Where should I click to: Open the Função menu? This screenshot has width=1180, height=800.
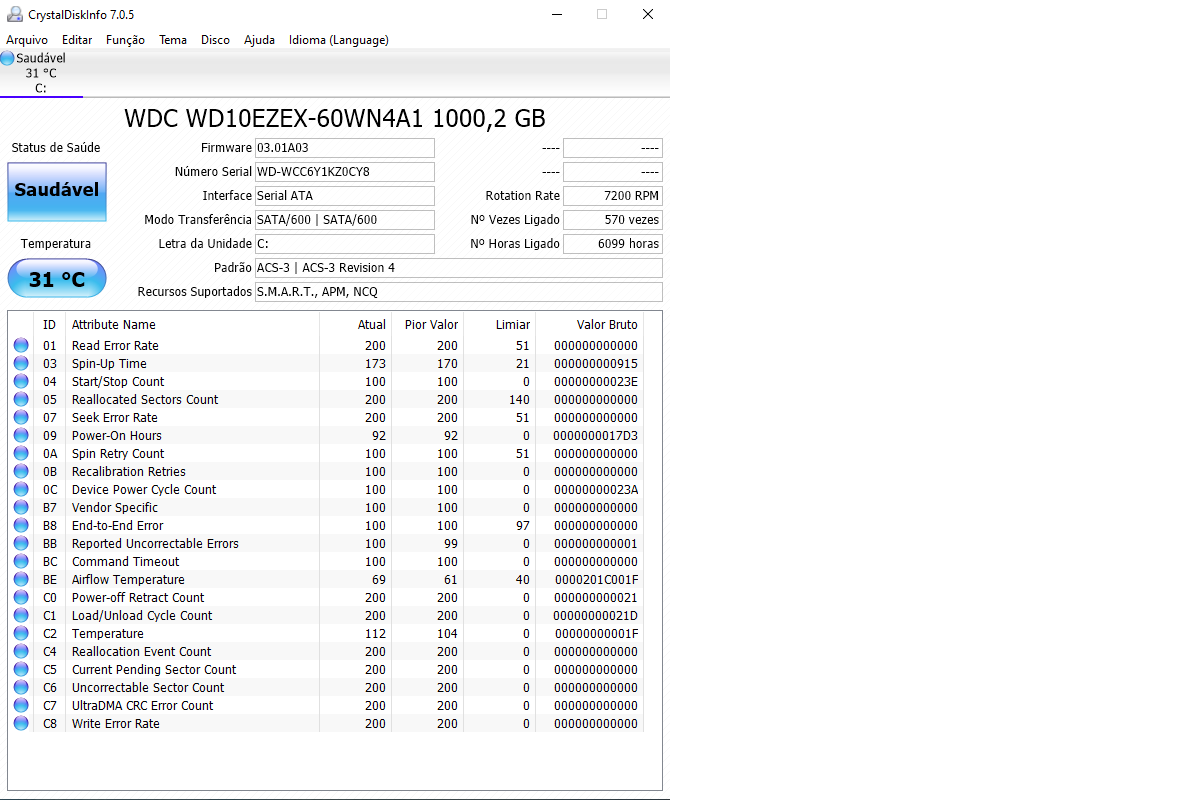(x=125, y=40)
